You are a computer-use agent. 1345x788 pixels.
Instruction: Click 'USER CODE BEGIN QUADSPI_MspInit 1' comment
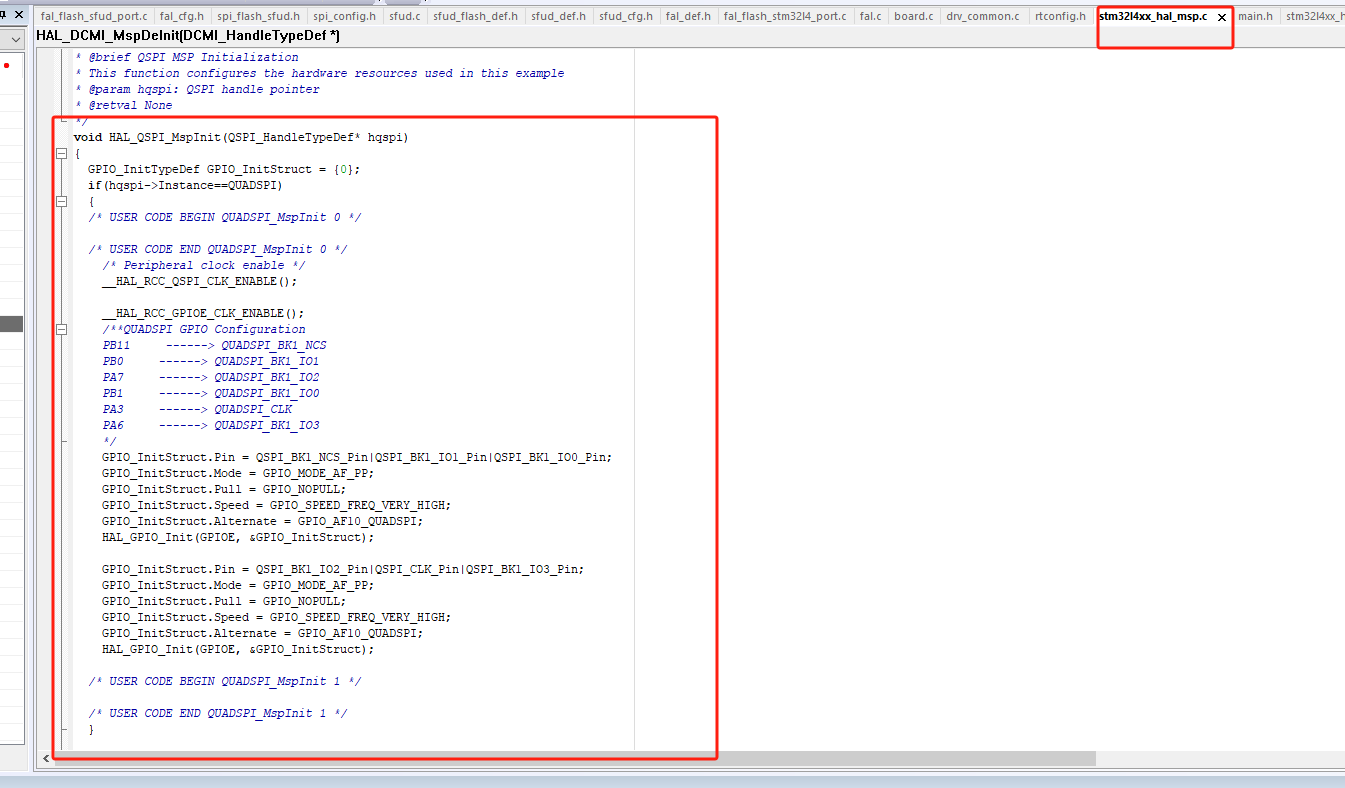click(225, 681)
